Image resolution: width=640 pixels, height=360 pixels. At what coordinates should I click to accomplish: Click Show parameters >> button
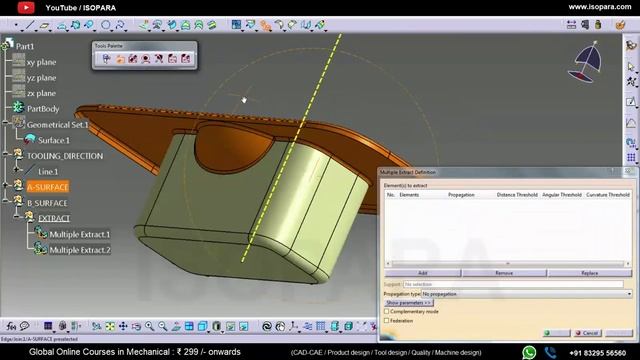click(x=409, y=303)
